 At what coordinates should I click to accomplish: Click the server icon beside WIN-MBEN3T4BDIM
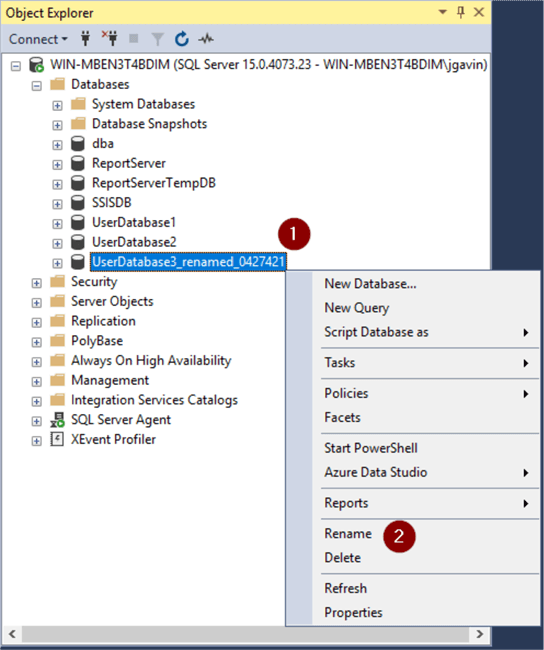point(36,65)
